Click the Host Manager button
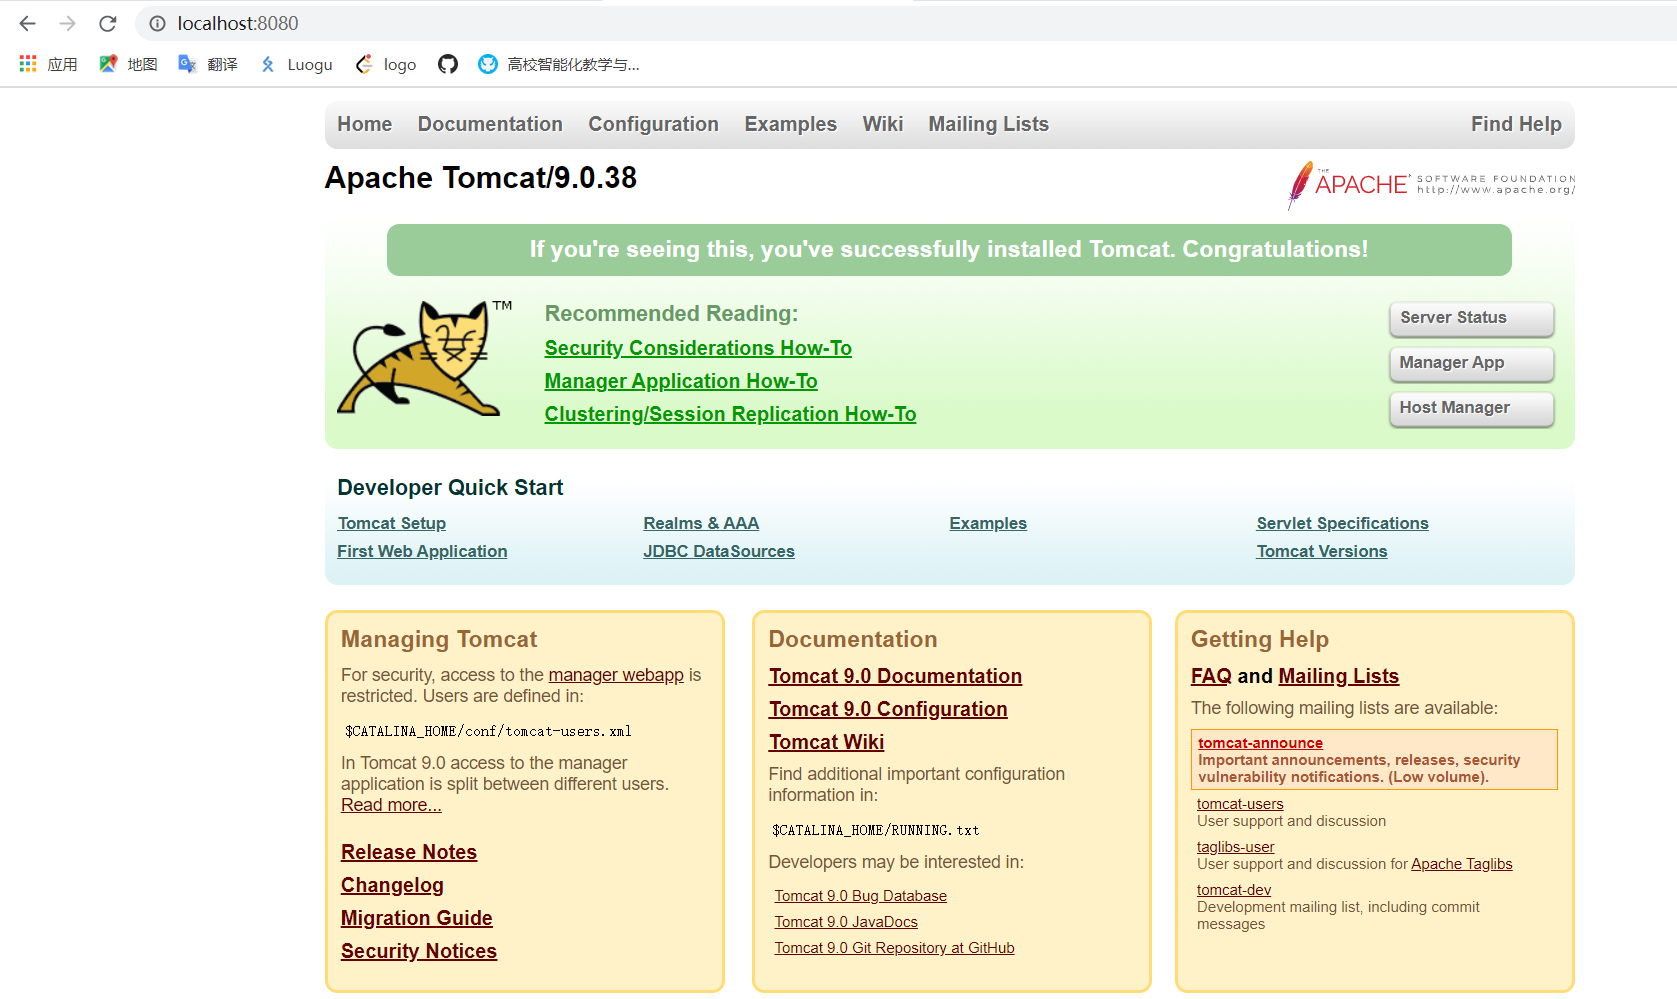The image size is (1677, 999). (x=1471, y=408)
